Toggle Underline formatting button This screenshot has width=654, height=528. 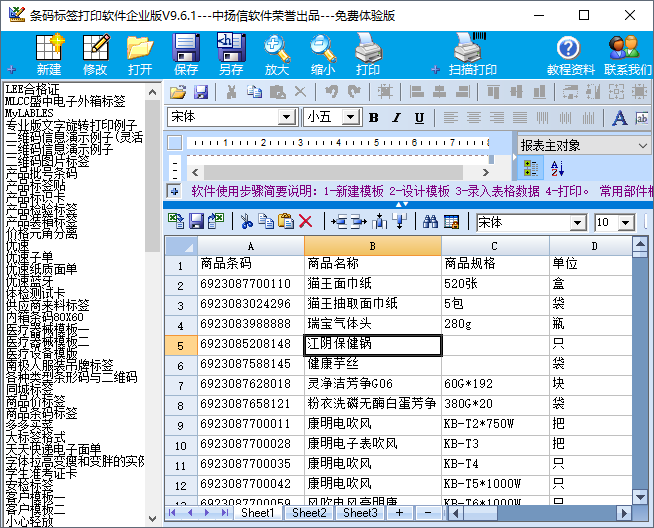(x=419, y=118)
